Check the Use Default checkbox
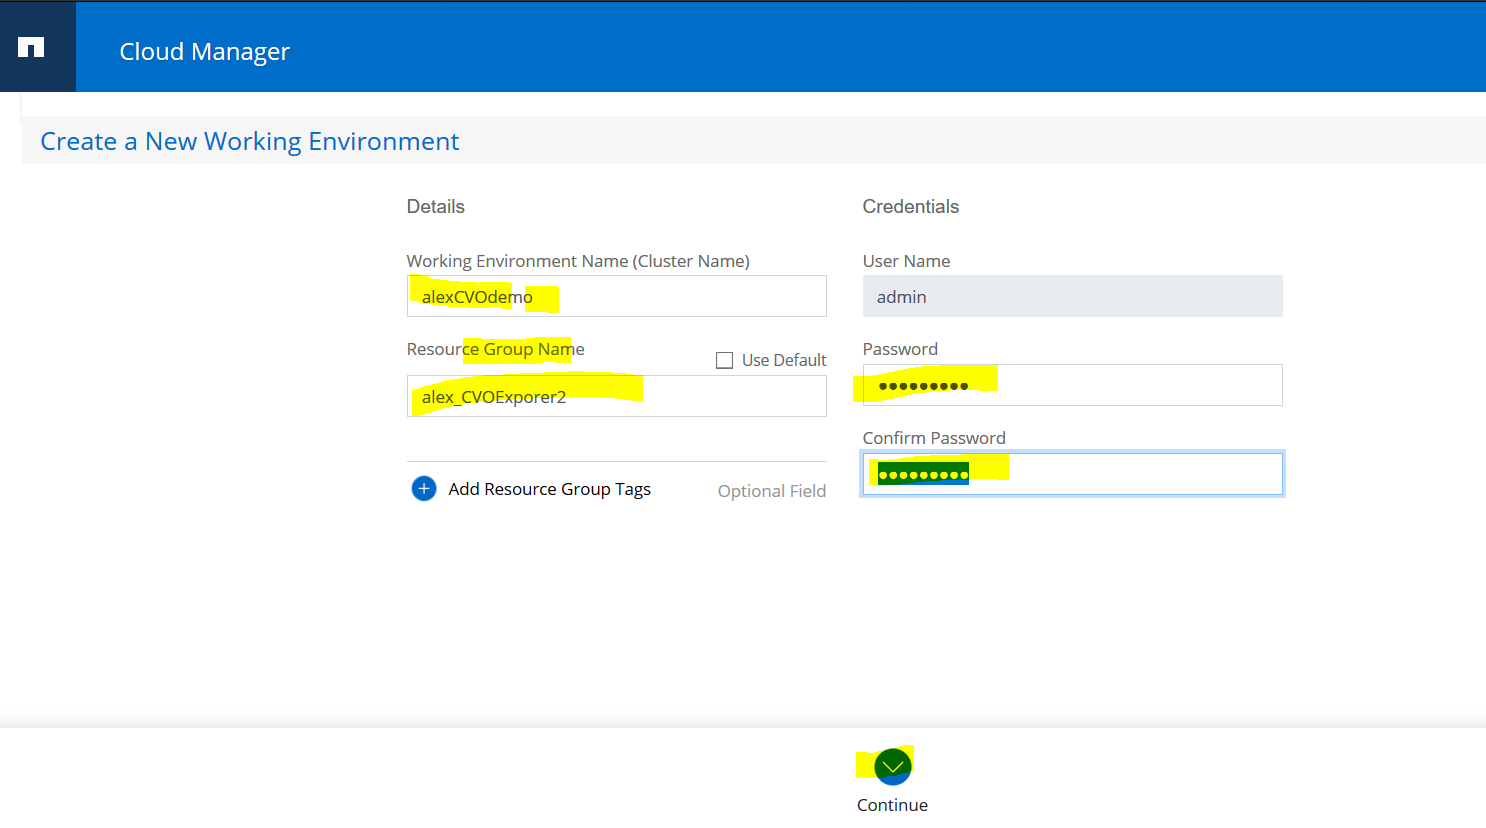The image size is (1486, 828). point(725,360)
